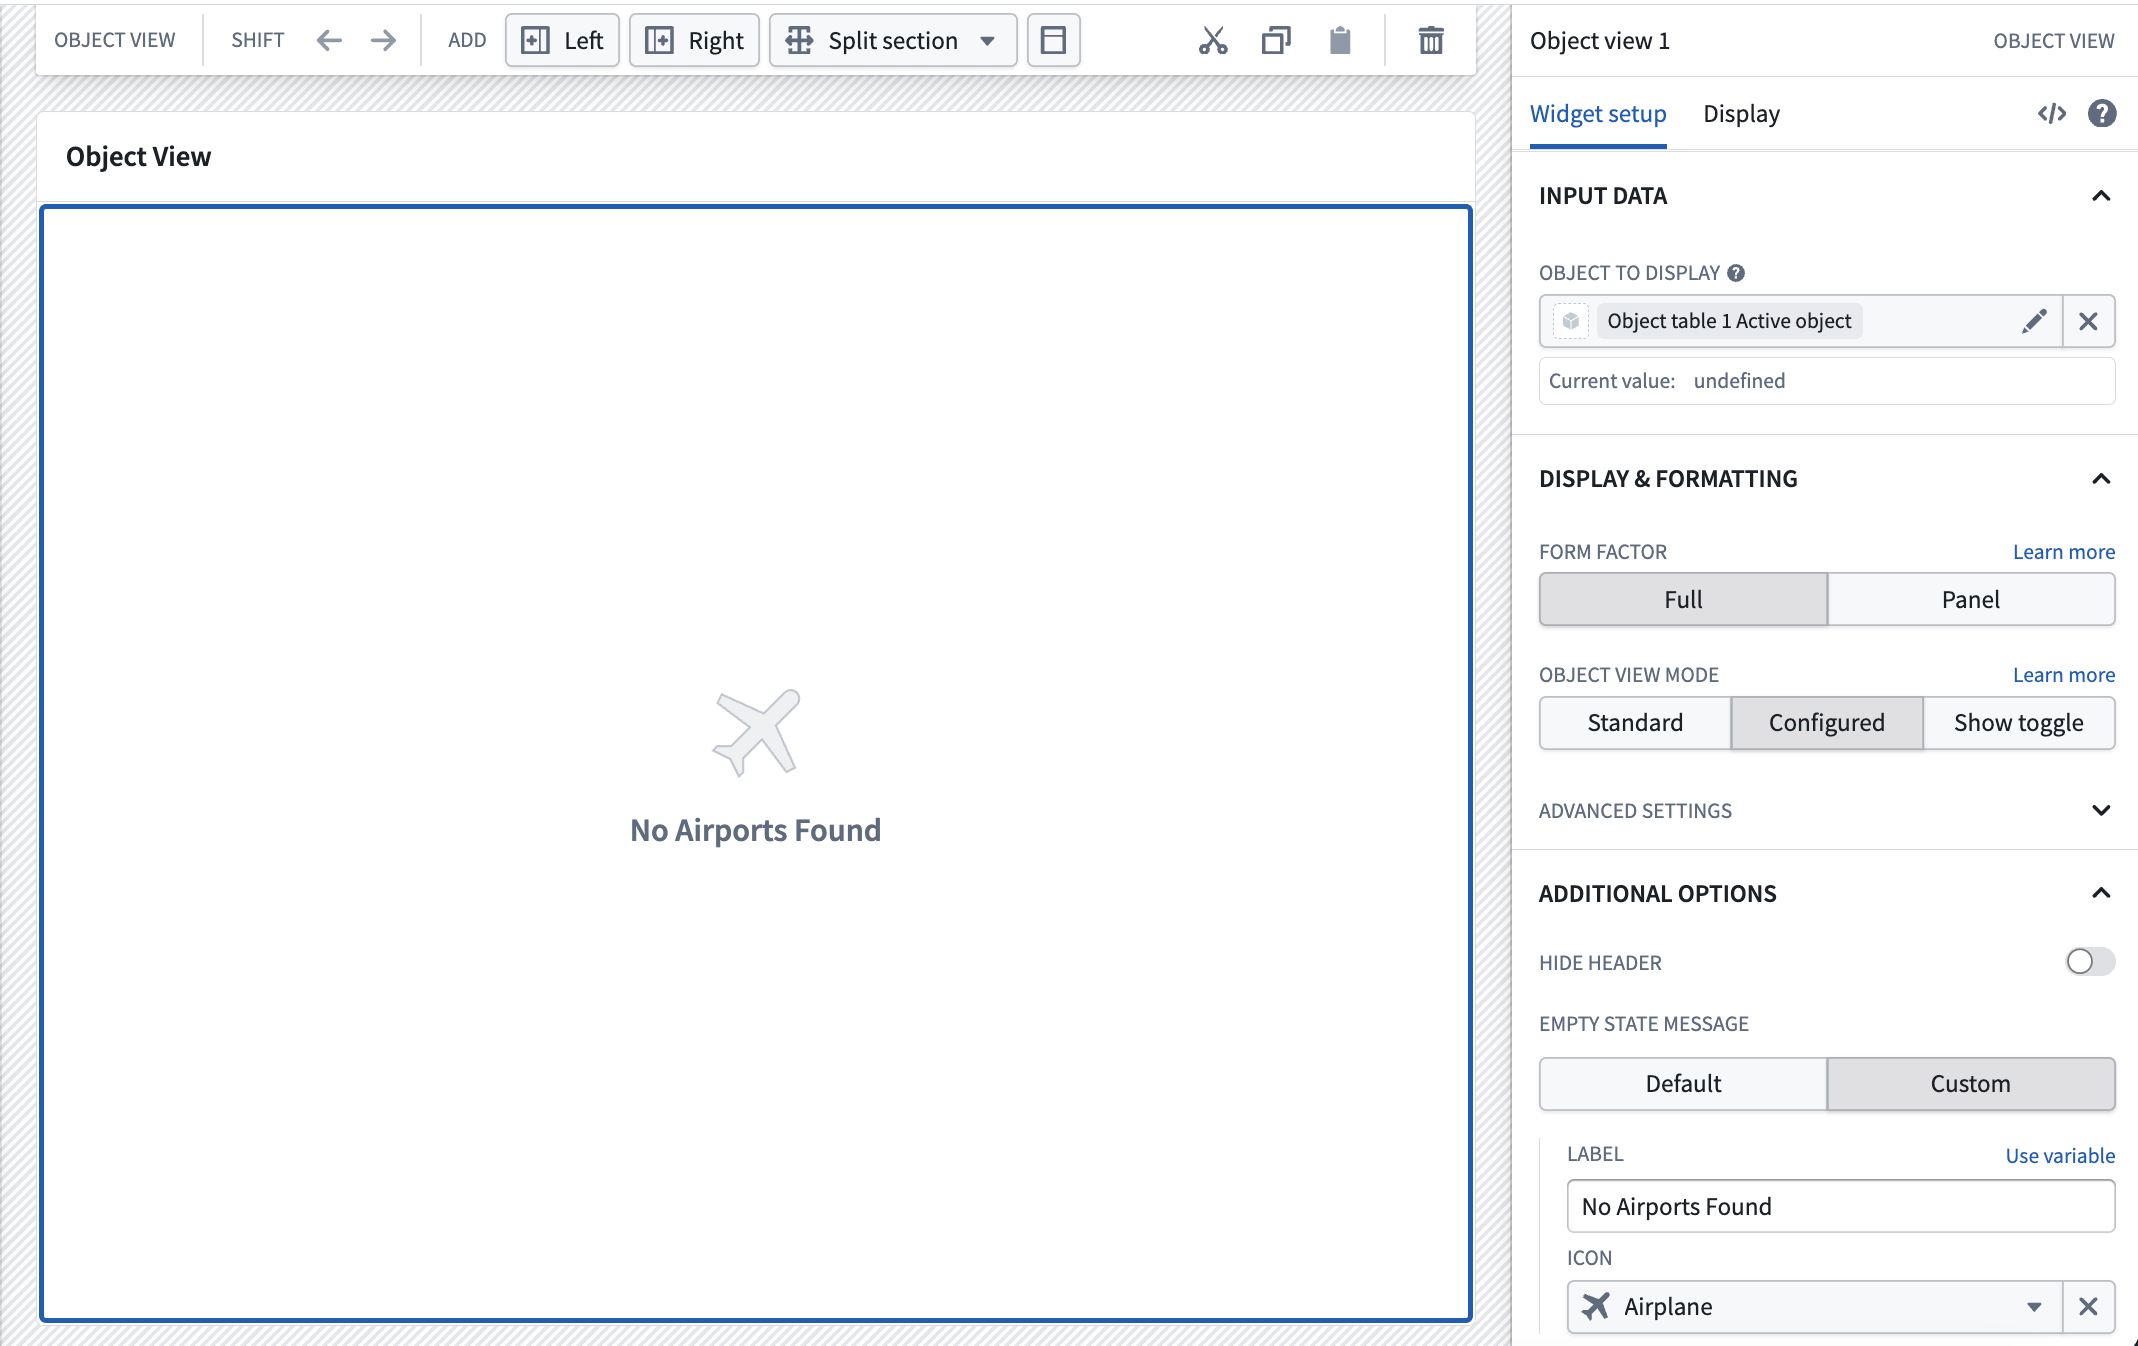Paste using the clipboard icon
The width and height of the screenshot is (2138, 1346).
point(1340,40)
